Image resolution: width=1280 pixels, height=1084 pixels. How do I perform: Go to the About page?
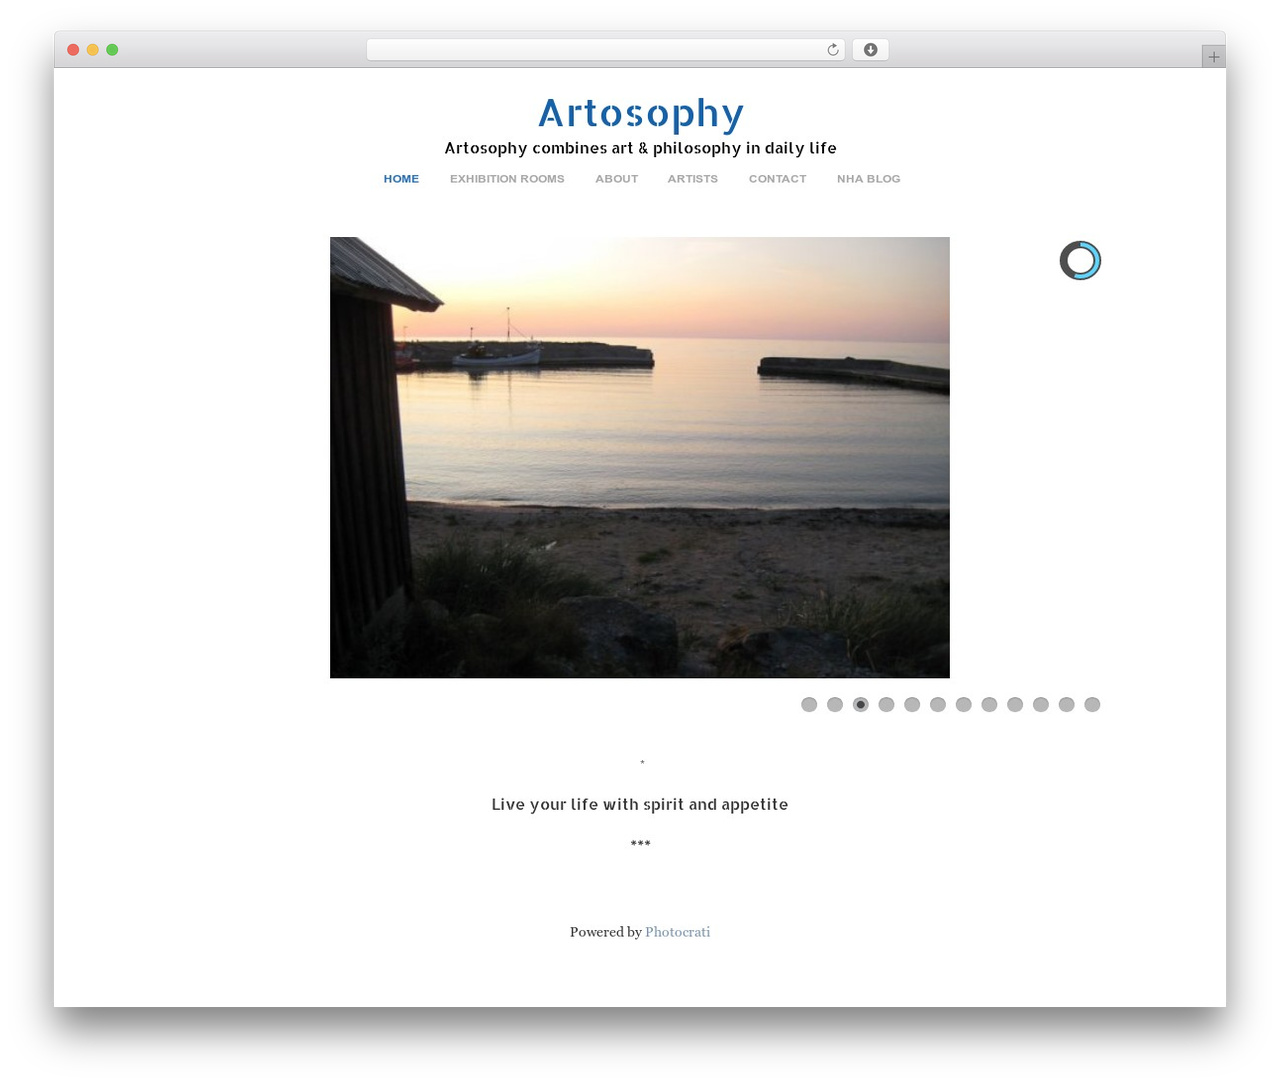pyautogui.click(x=616, y=179)
